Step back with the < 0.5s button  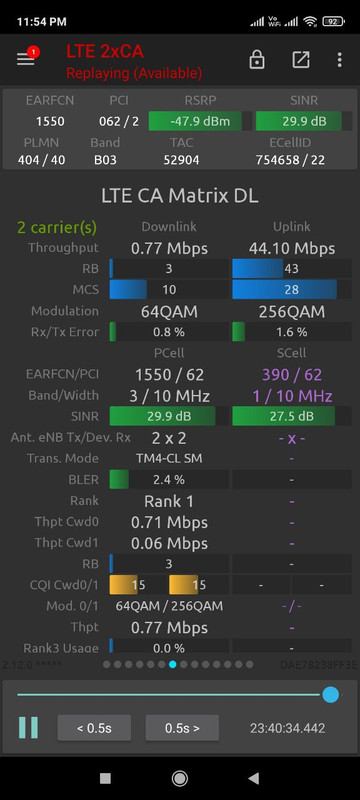click(94, 728)
